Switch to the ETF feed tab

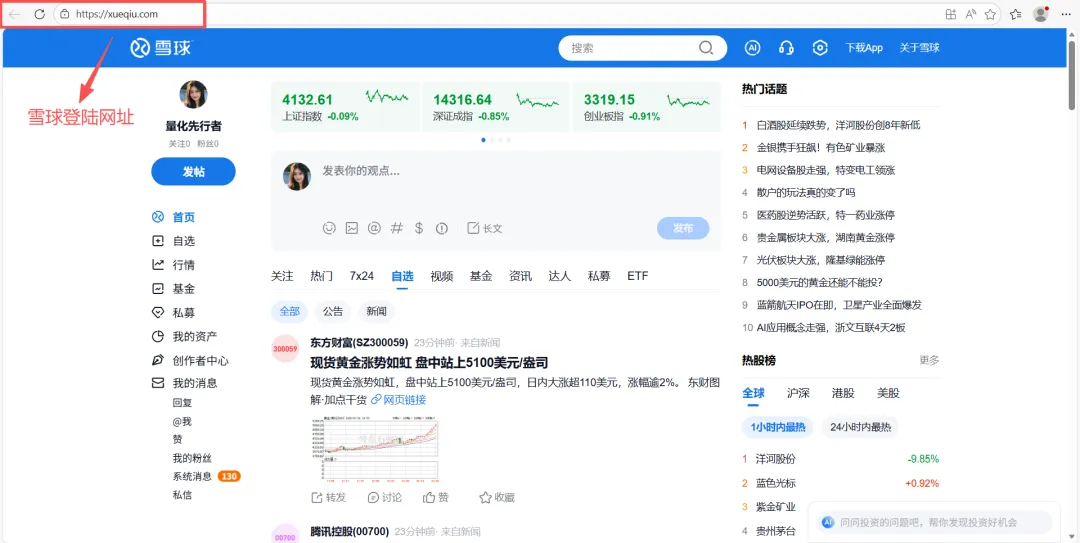click(x=638, y=276)
